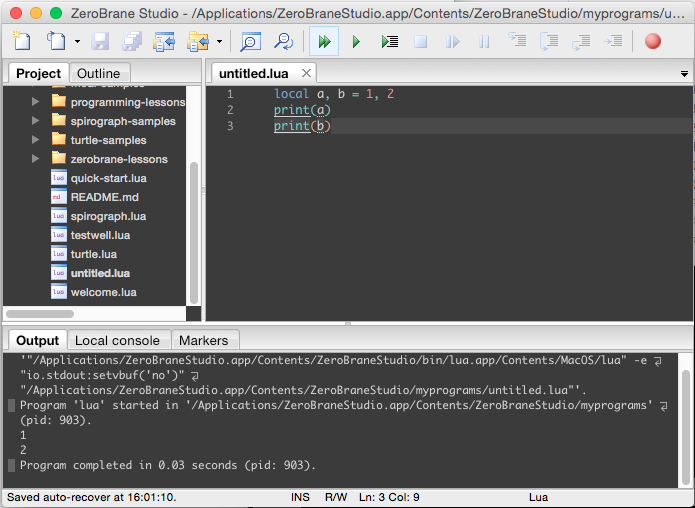Screen dimensions: 695x508
Task: Open recent files dropdown arrow next to Open icon
Action: click(77, 42)
